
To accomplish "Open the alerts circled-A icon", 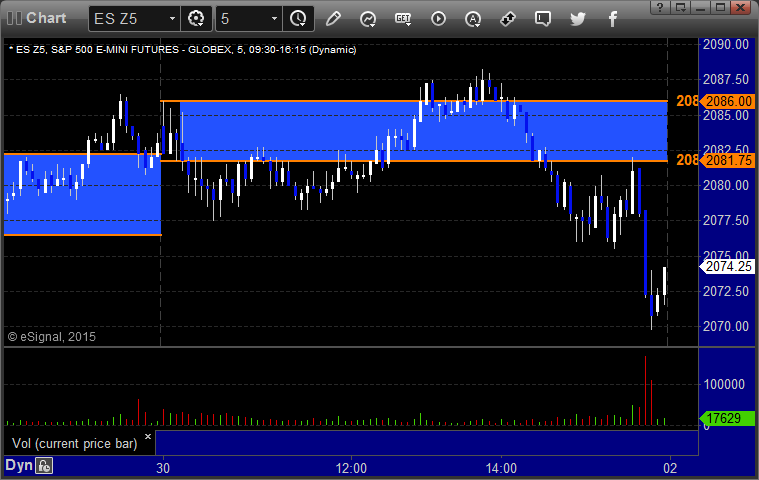I will click(x=473, y=19).
